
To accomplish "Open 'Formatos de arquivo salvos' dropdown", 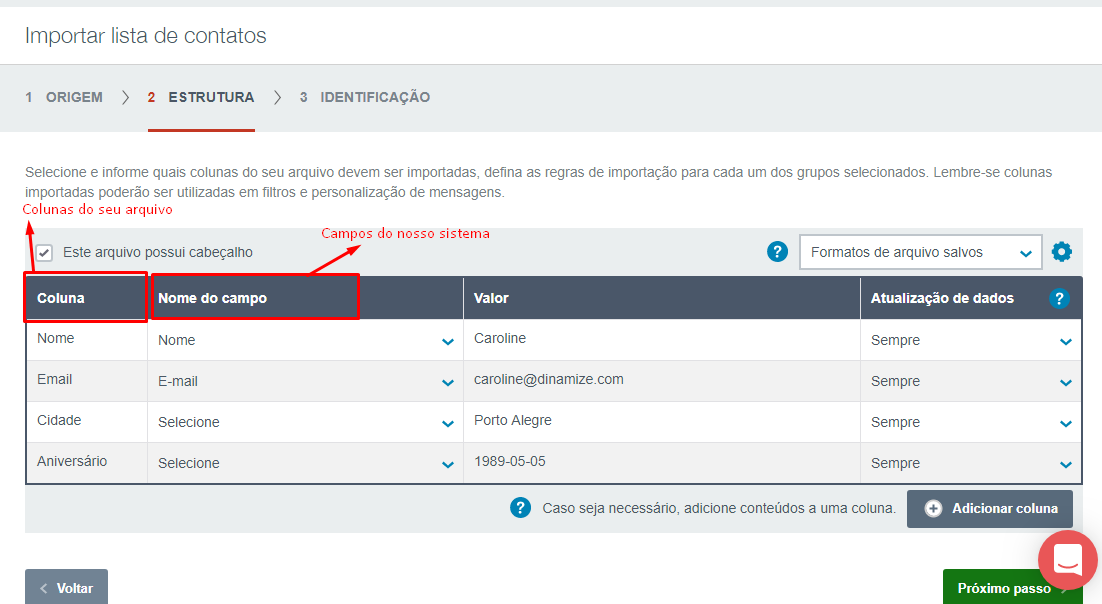I will [920, 252].
